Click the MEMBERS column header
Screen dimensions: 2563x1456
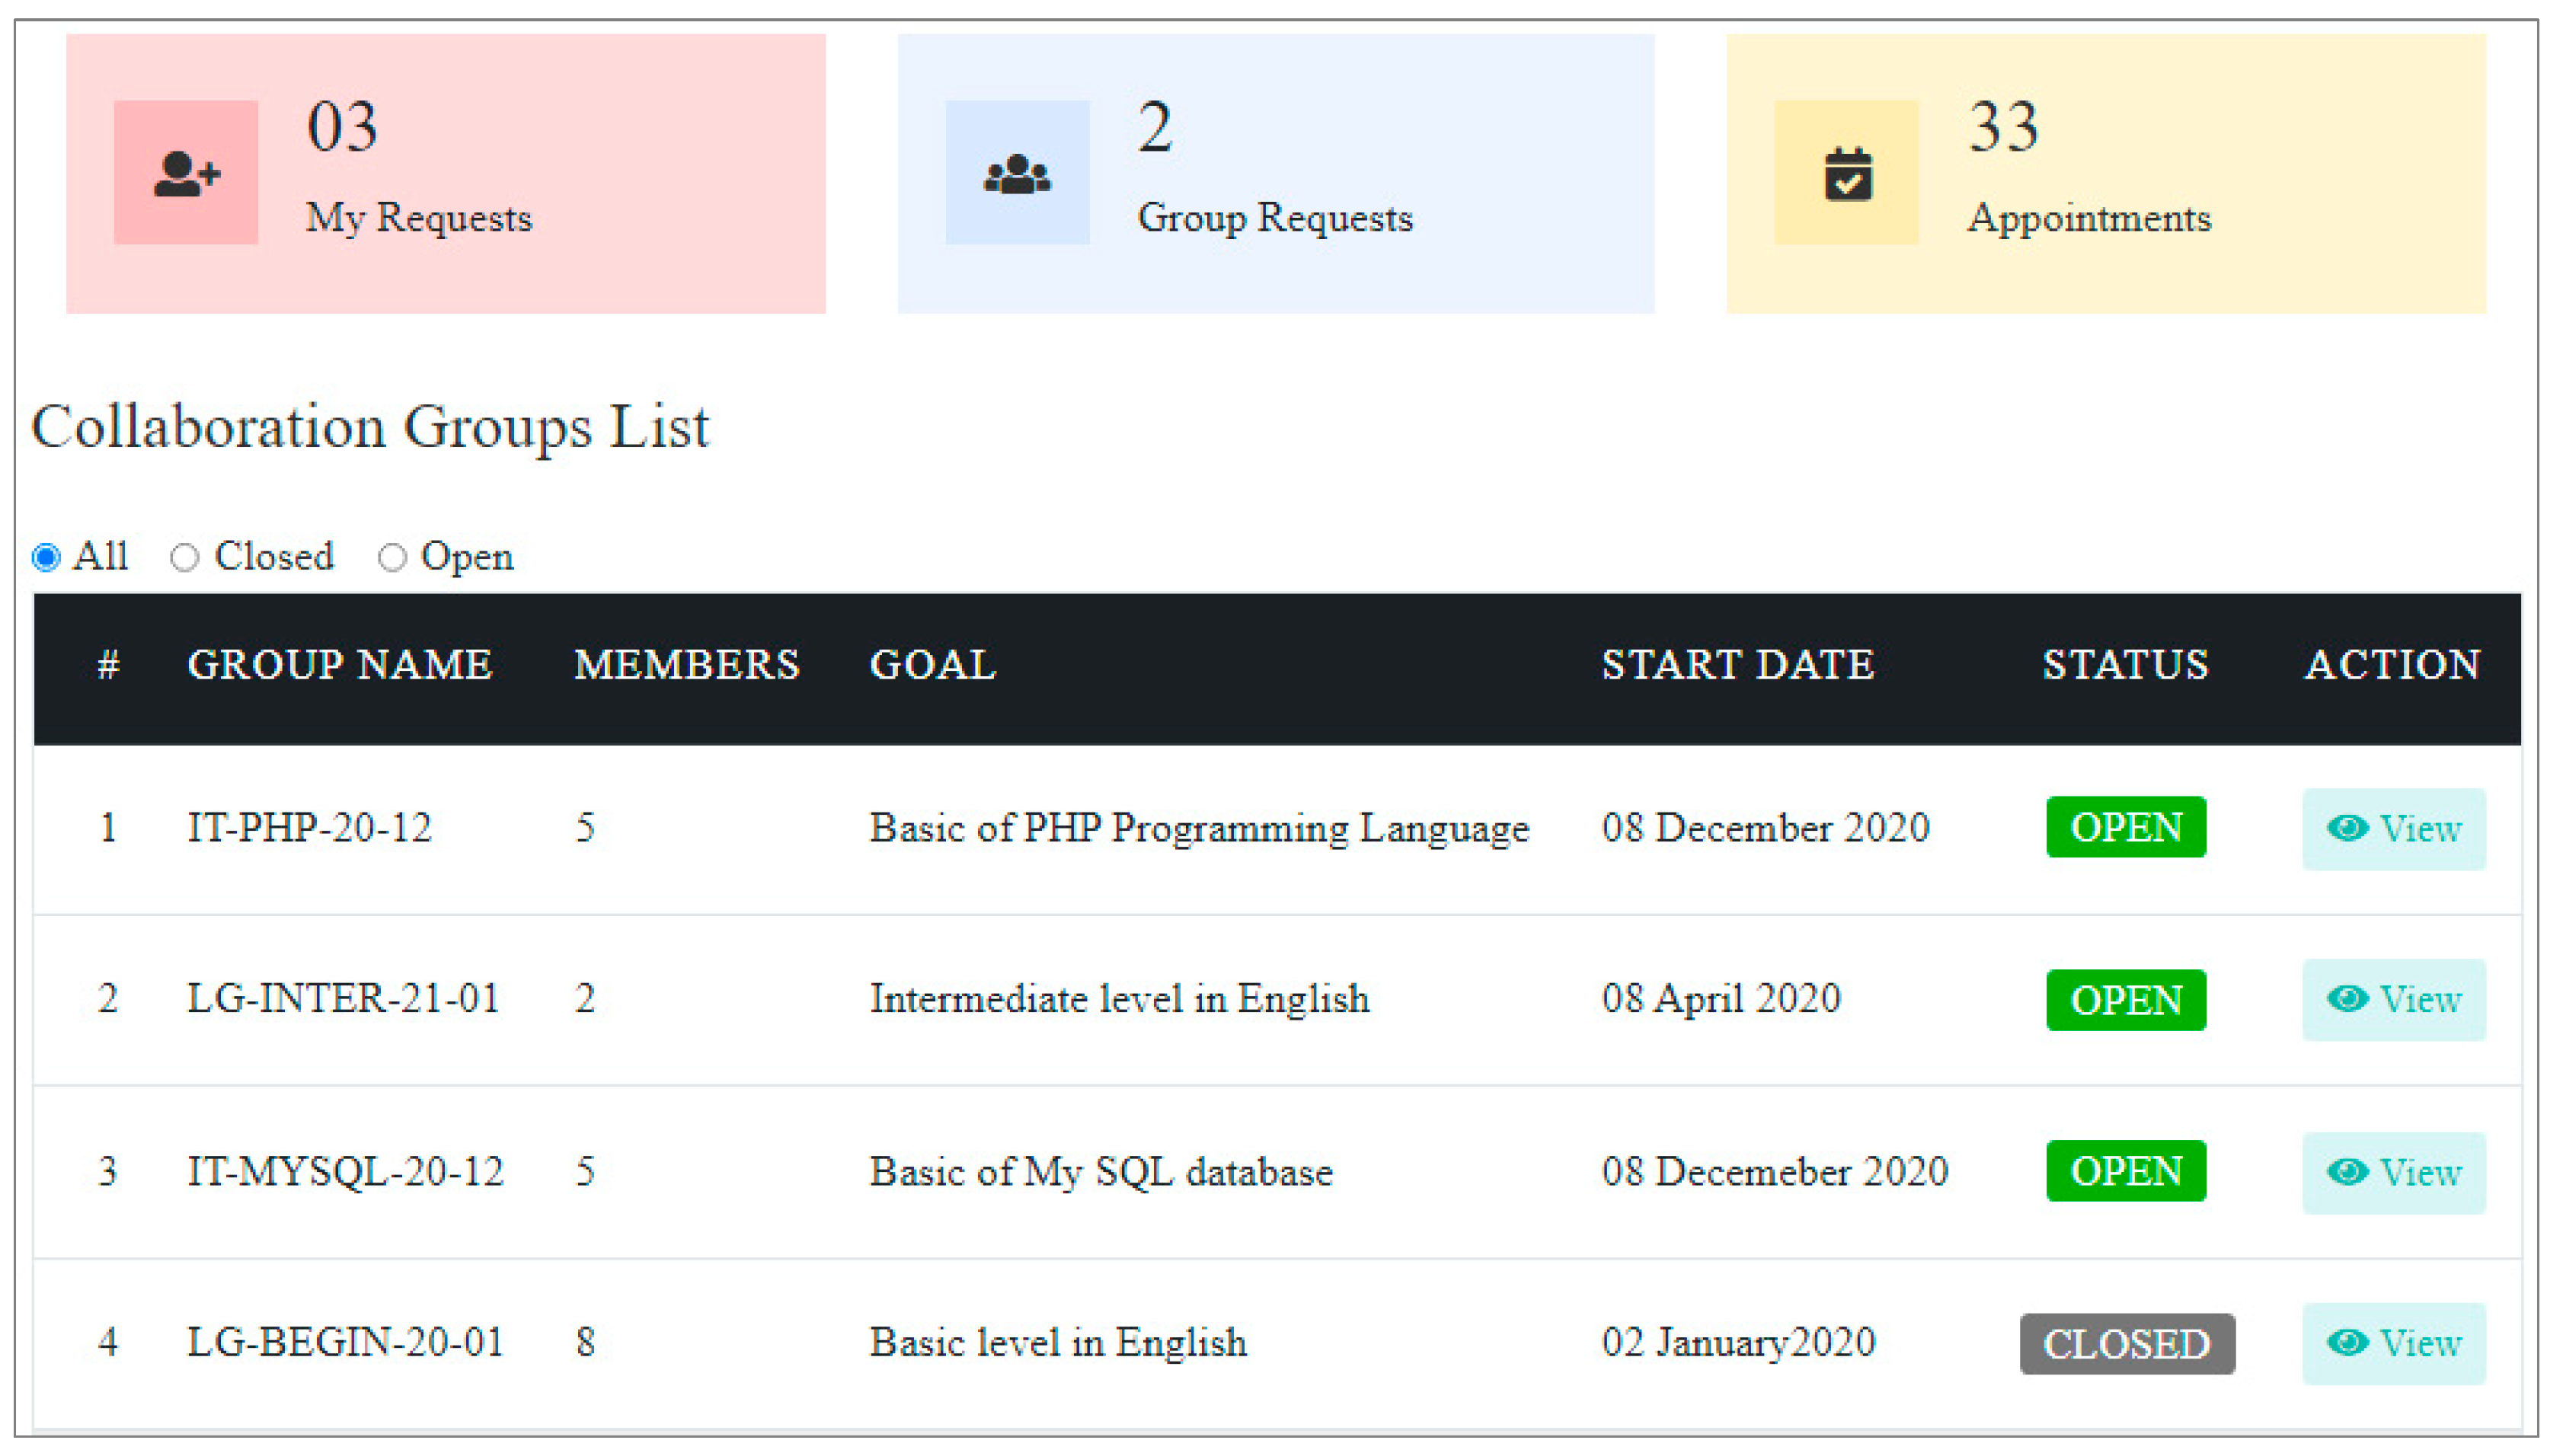point(687,665)
